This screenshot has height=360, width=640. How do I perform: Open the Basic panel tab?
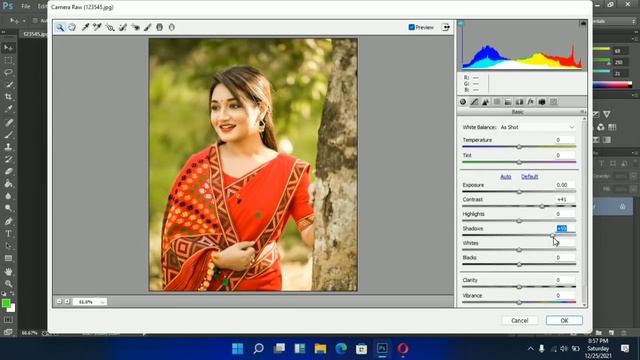pyautogui.click(x=463, y=102)
